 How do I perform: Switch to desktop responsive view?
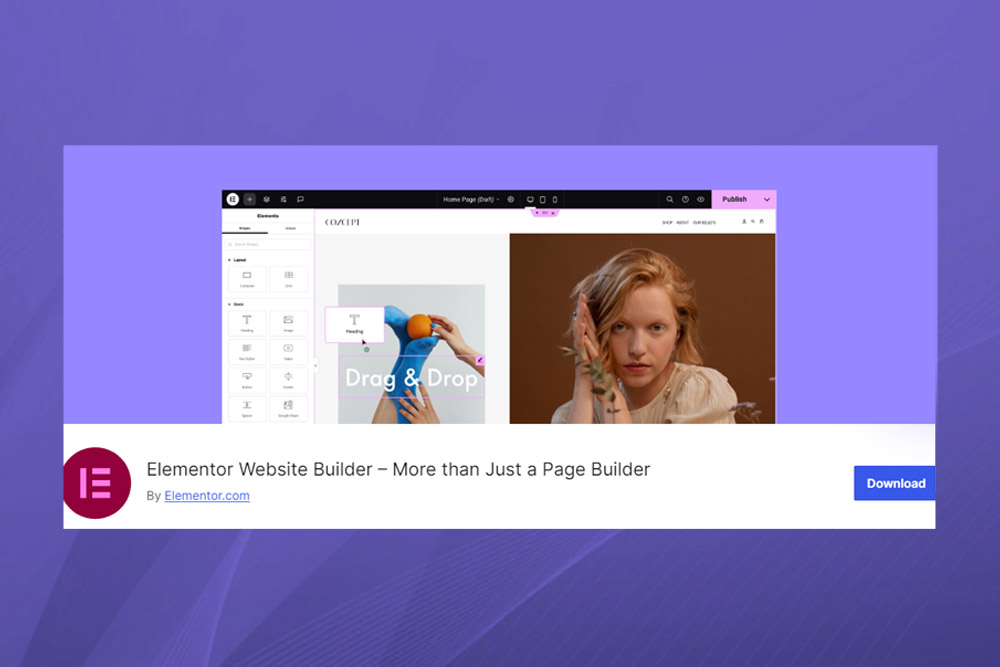point(530,199)
